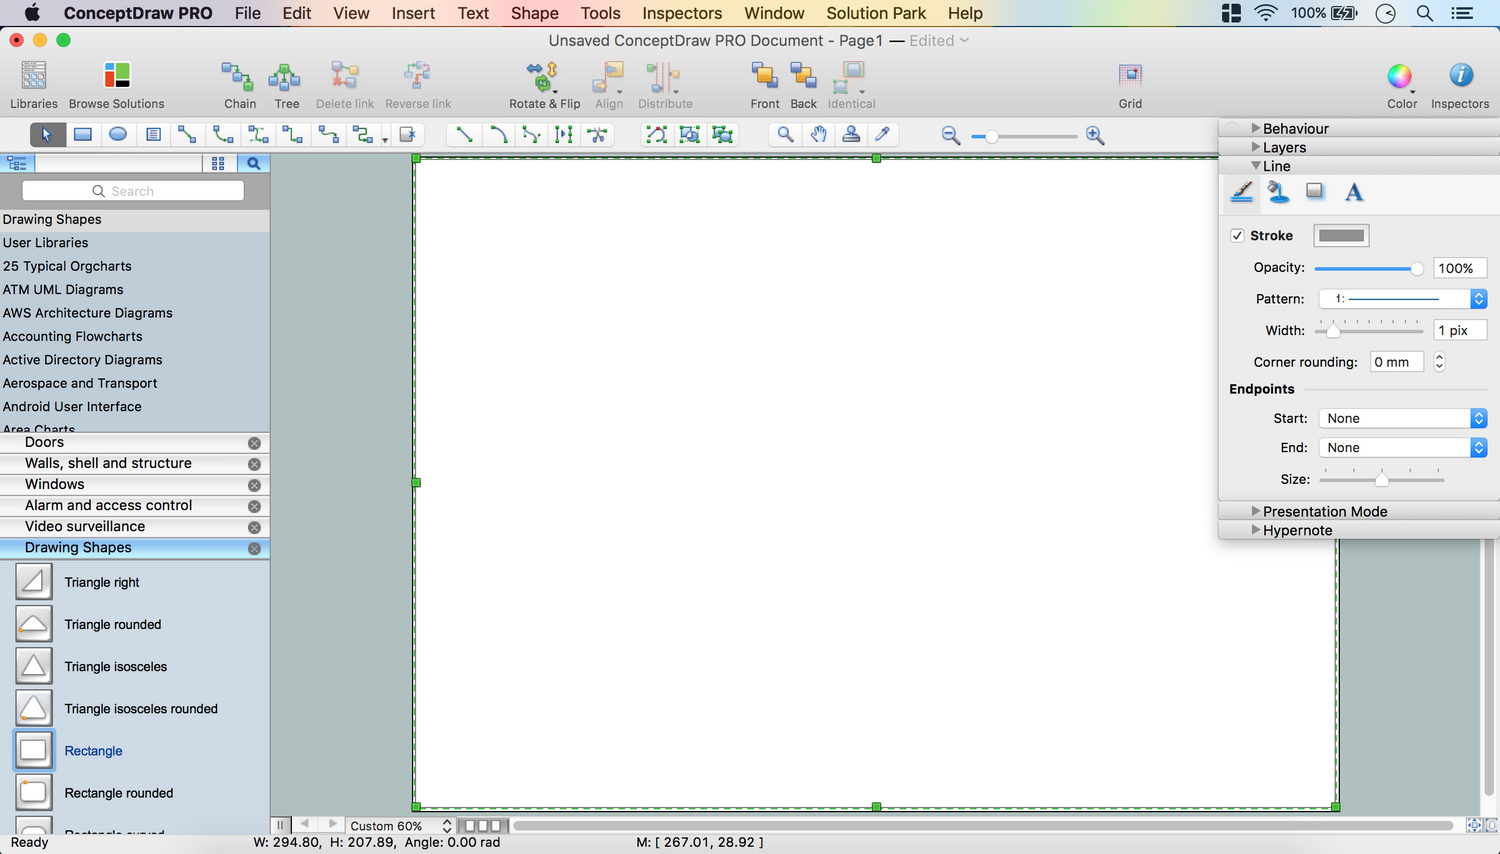The width and height of the screenshot is (1500, 854).
Task: Click the Corner rounding stepper
Action: [x=1439, y=362]
